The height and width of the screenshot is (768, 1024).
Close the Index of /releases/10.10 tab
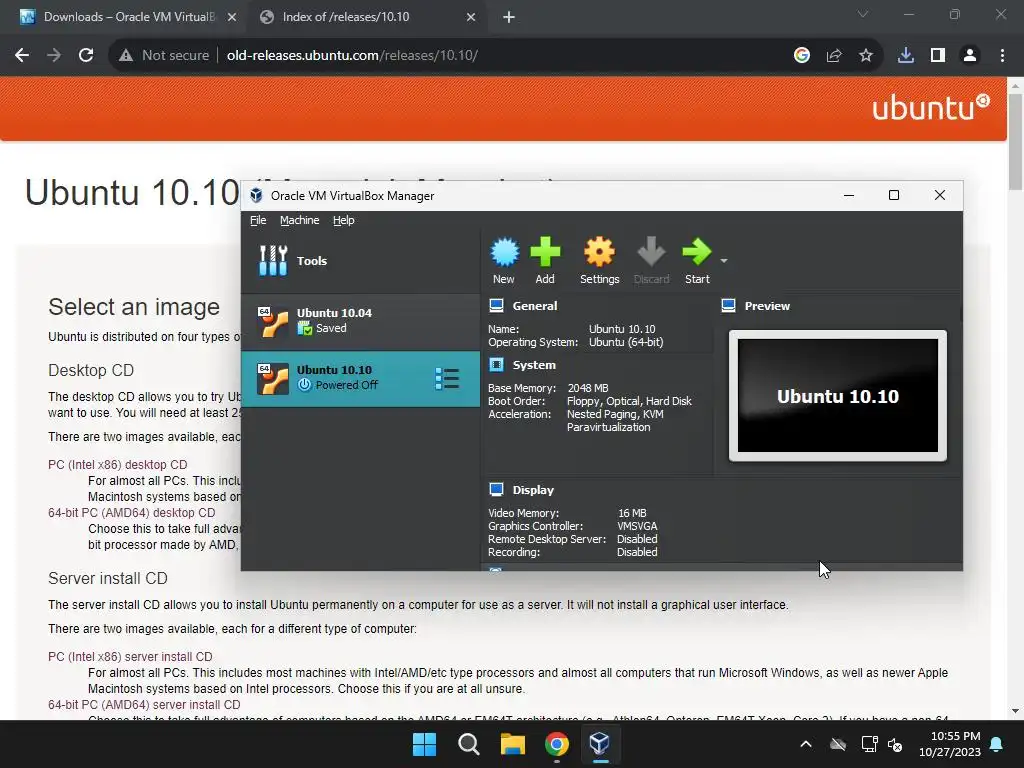pos(471,17)
